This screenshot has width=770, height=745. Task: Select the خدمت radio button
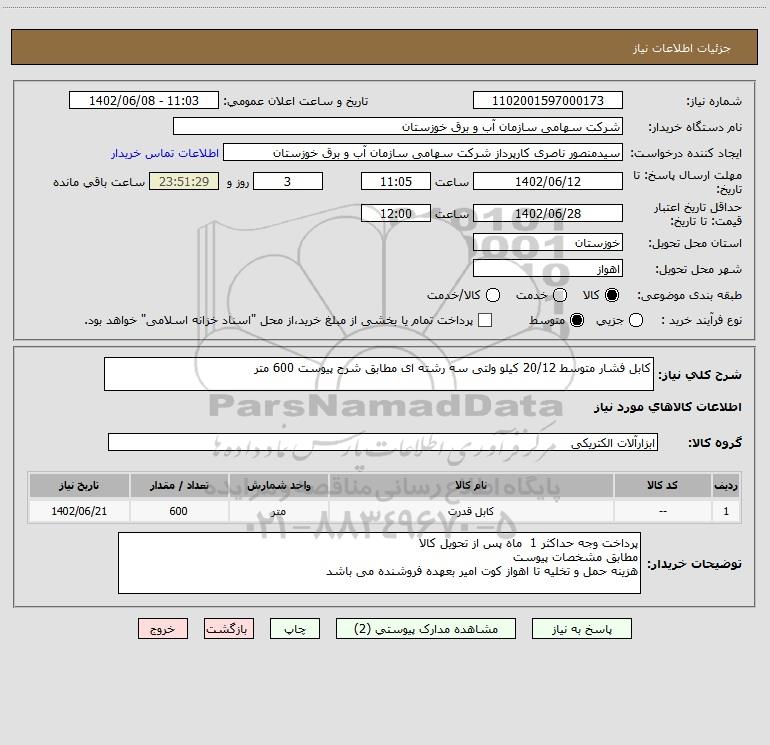[x=560, y=295]
